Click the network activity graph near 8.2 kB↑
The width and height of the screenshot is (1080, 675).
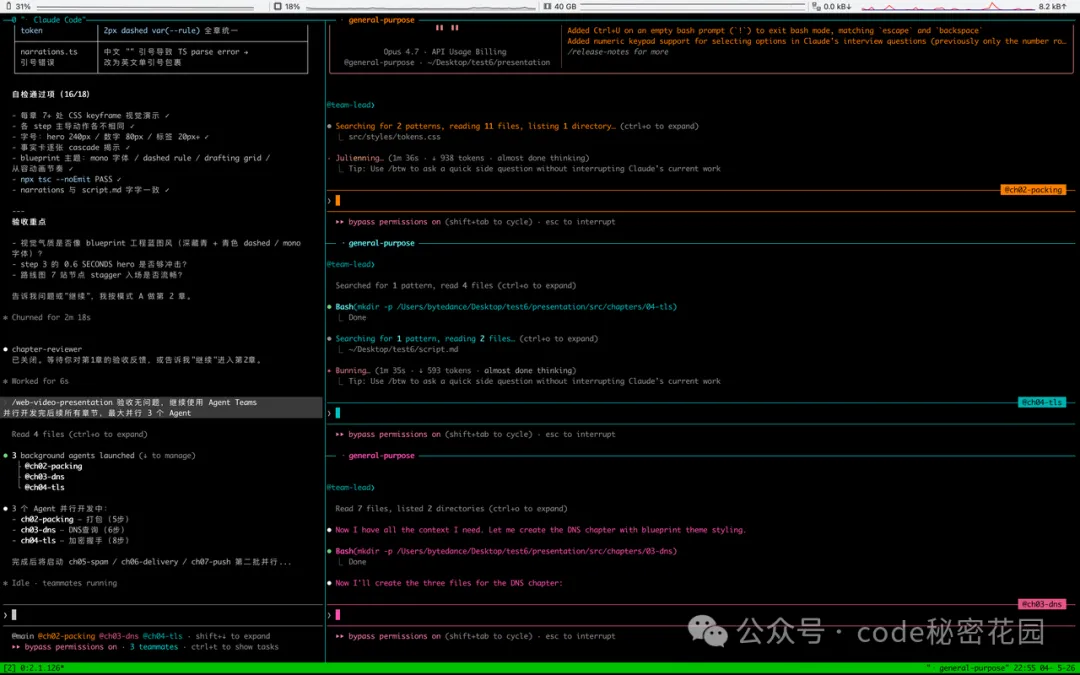tap(949, 6)
